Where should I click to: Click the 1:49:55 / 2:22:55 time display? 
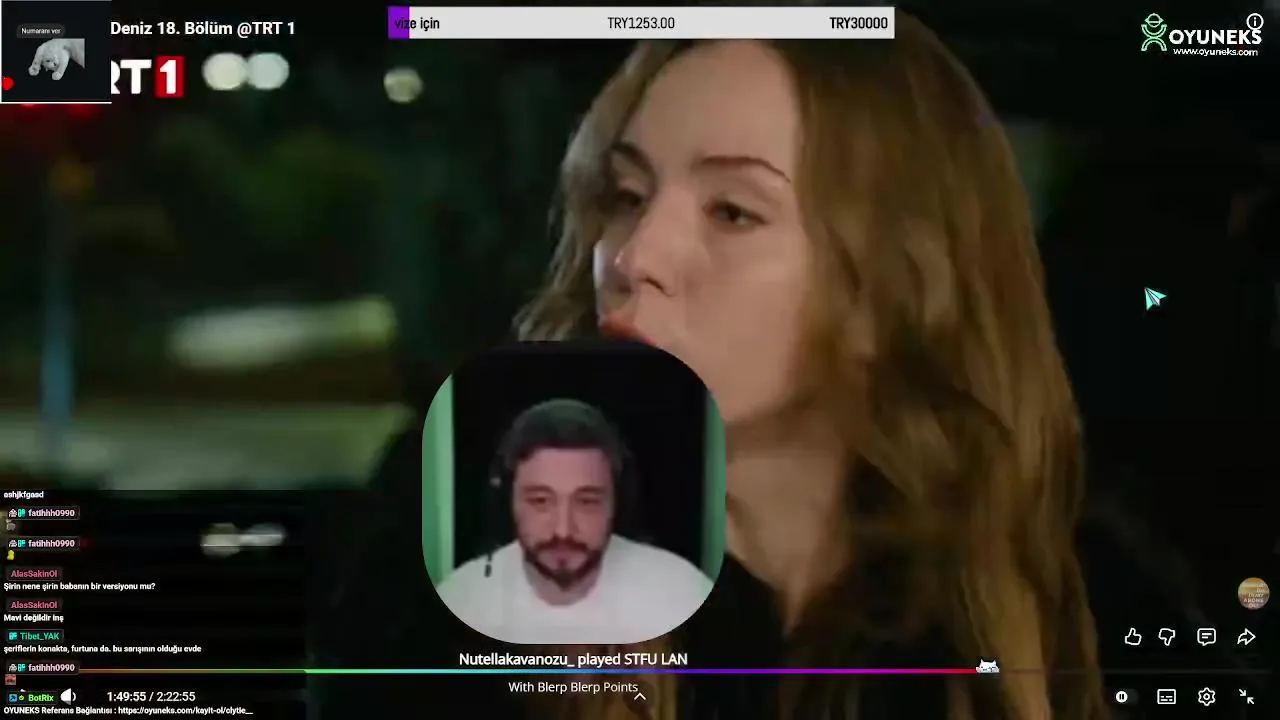tap(151, 696)
